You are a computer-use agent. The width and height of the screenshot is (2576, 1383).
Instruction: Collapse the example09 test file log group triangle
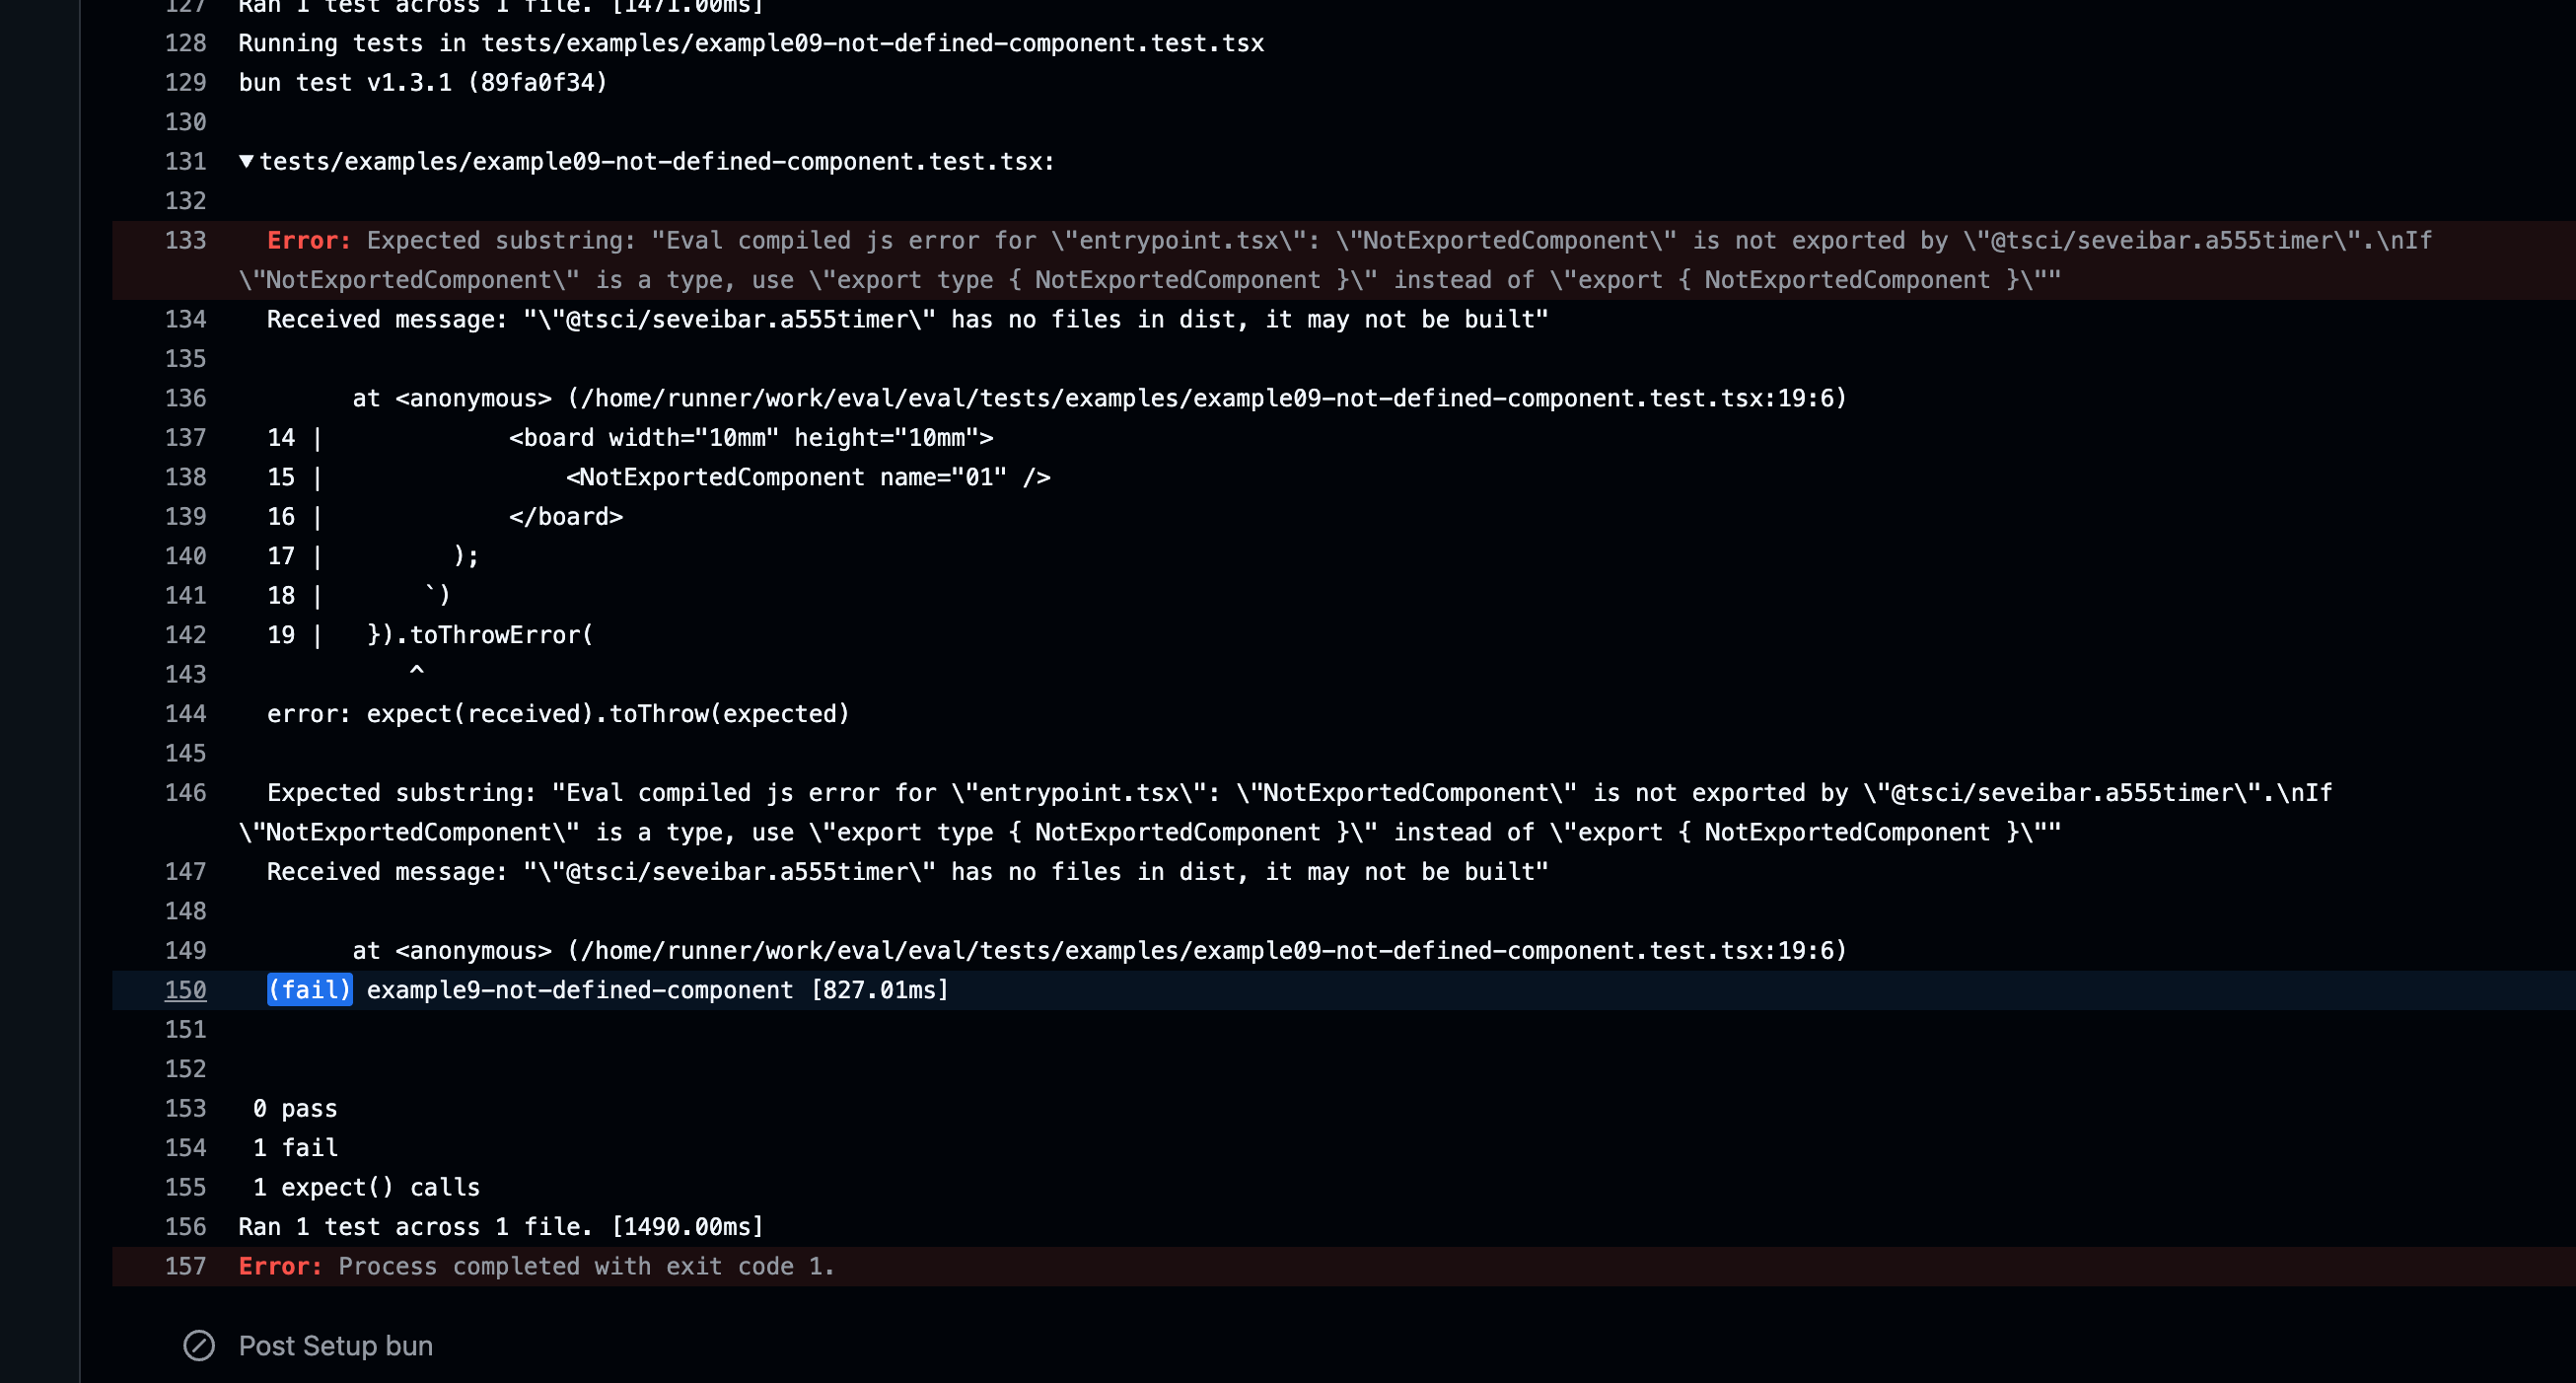pyautogui.click(x=246, y=161)
